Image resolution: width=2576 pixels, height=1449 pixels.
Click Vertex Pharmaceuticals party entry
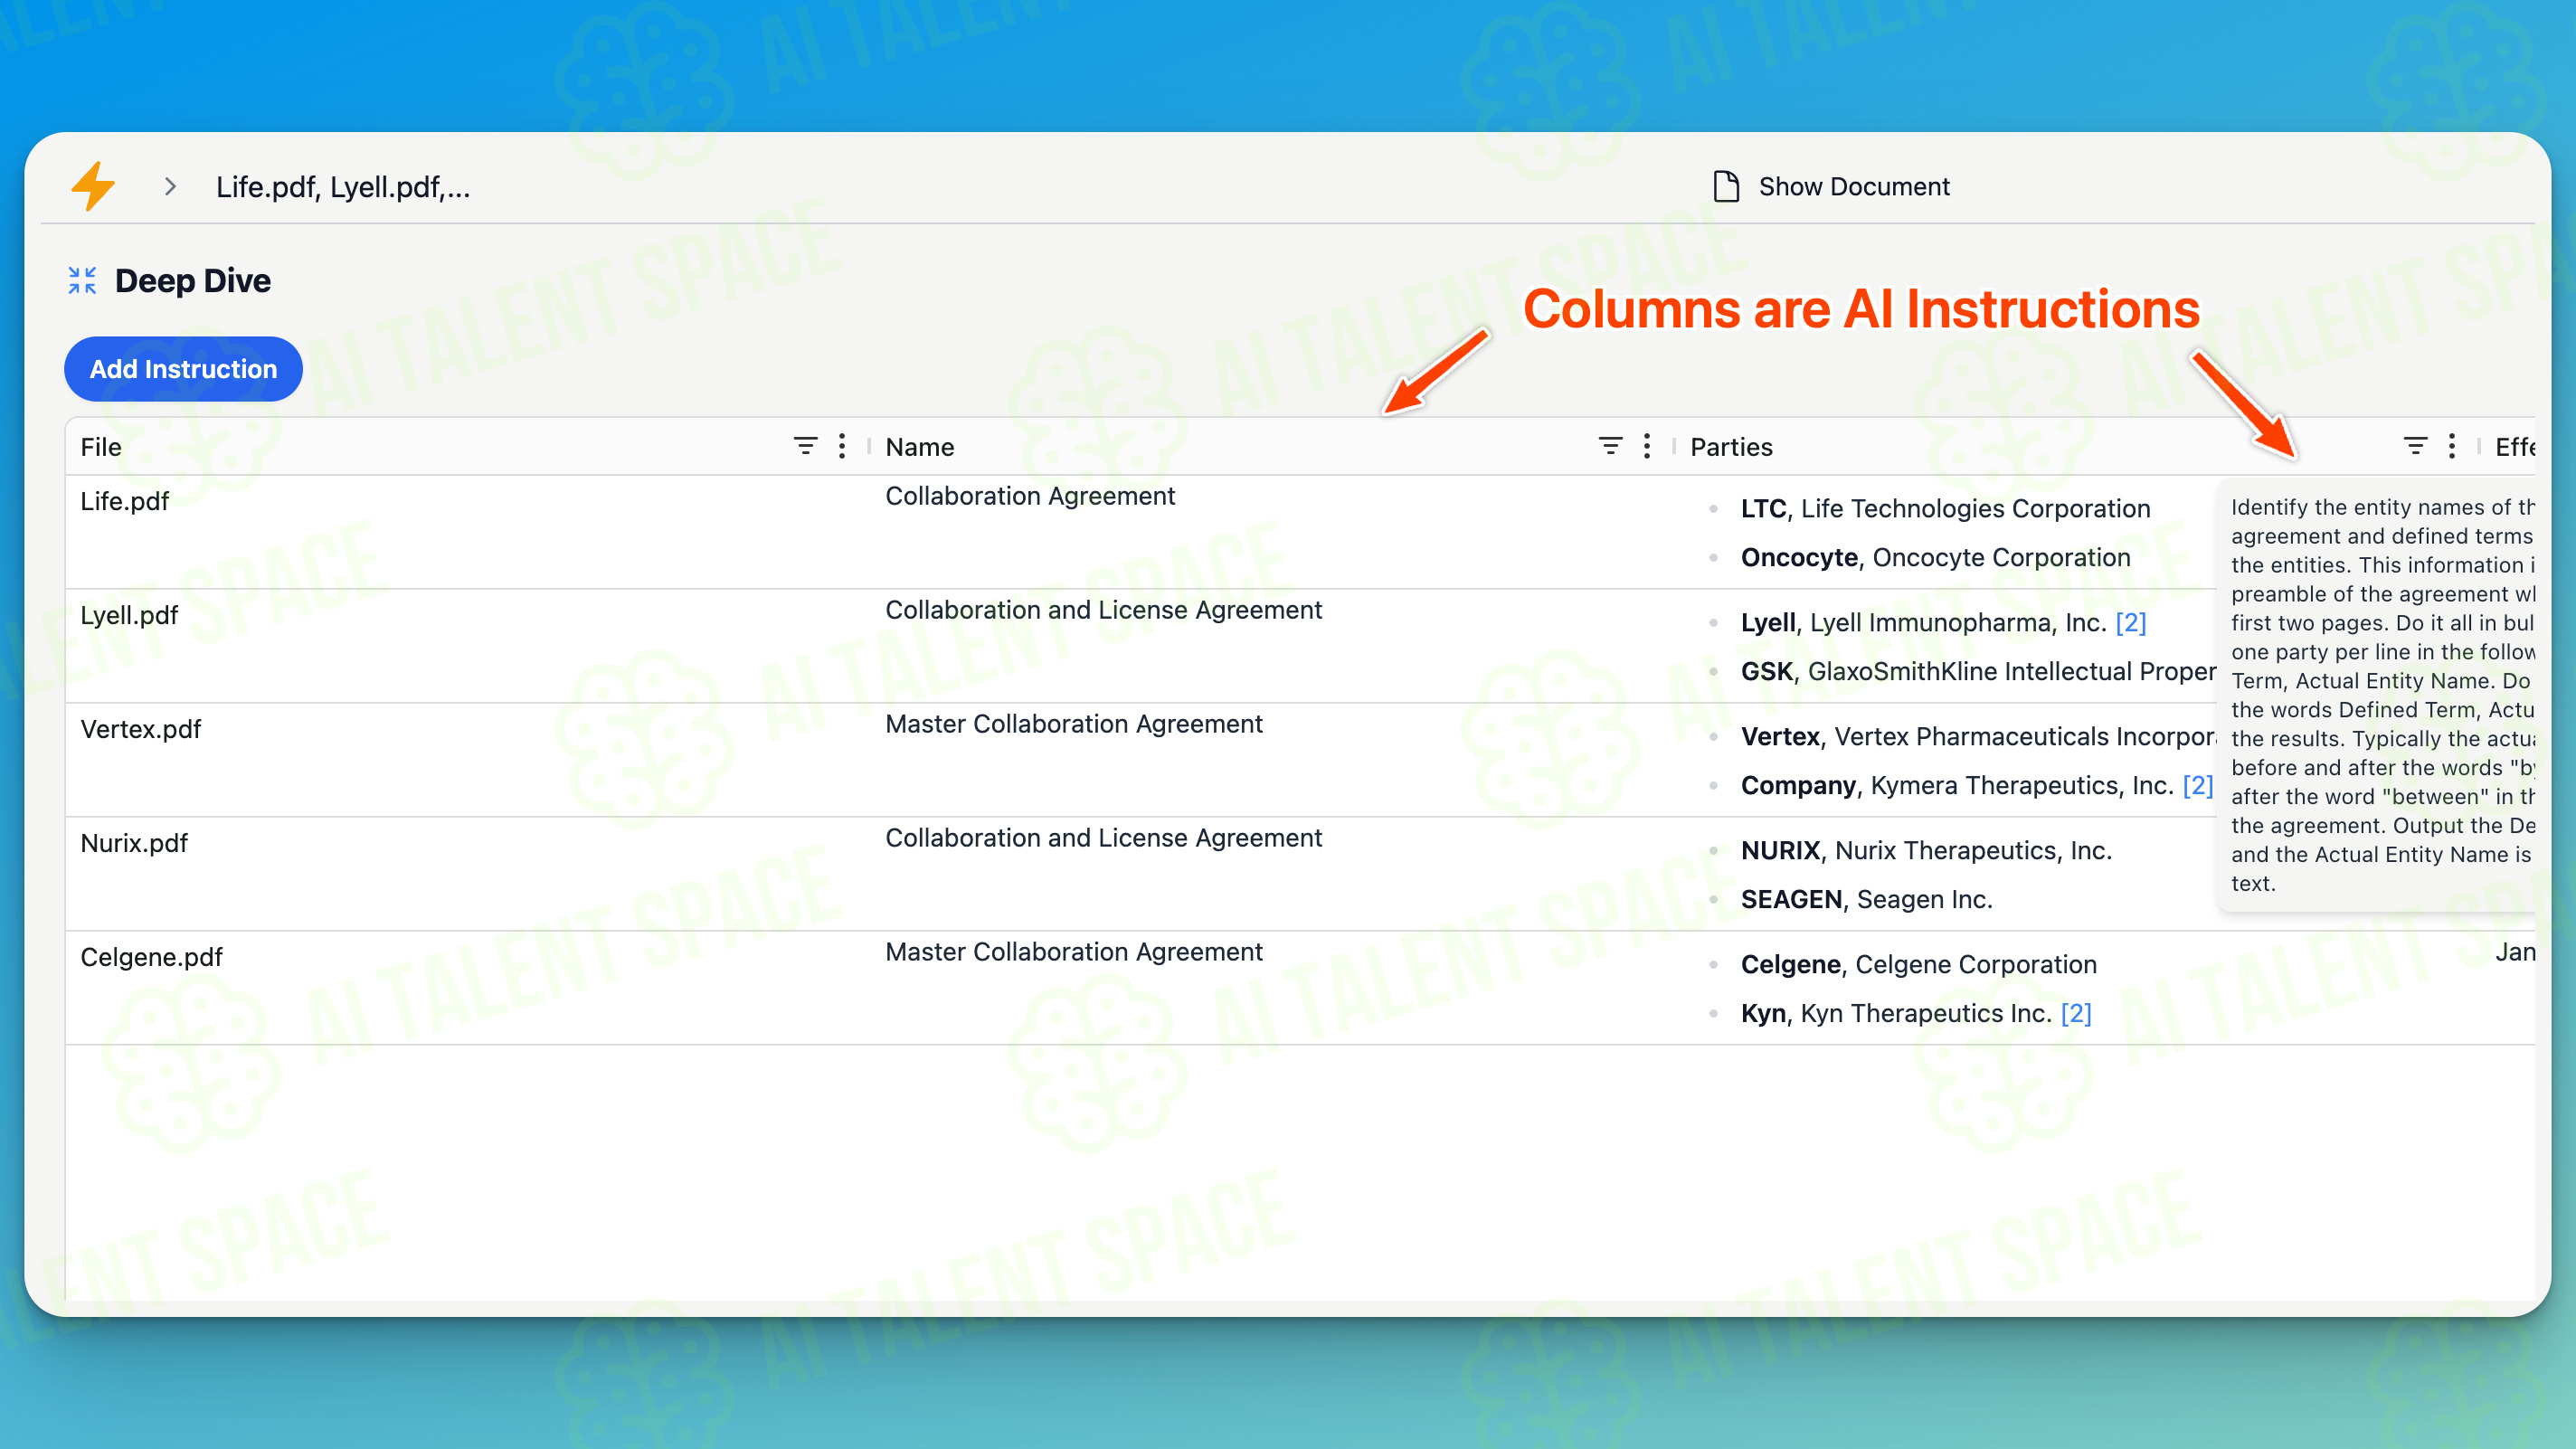click(x=1978, y=736)
